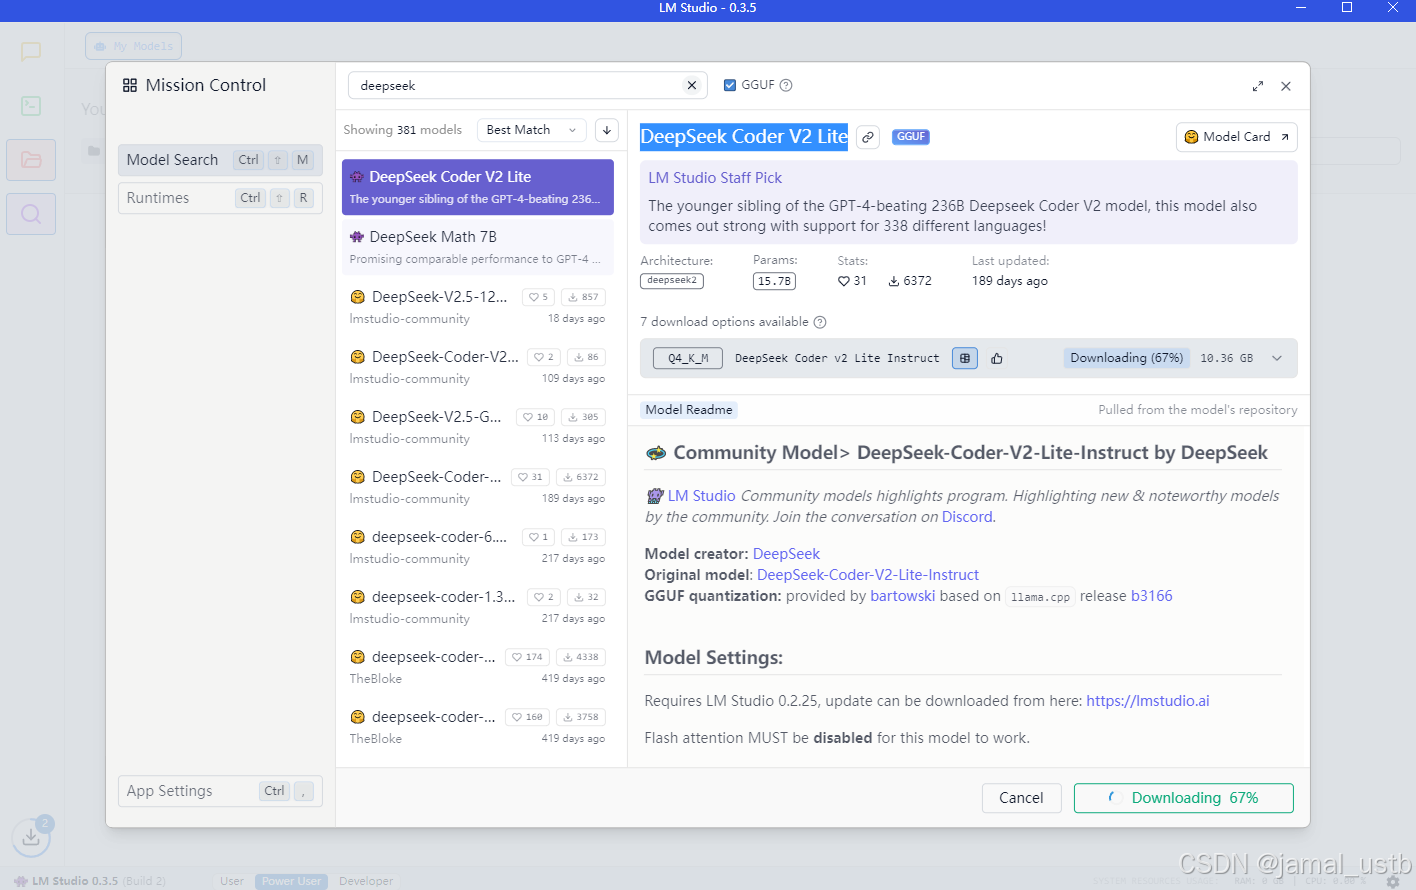Open the bartowski link

point(903,596)
